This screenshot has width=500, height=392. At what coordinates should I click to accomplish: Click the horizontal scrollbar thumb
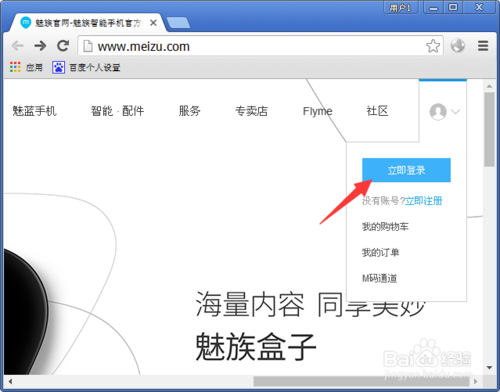coord(362,381)
